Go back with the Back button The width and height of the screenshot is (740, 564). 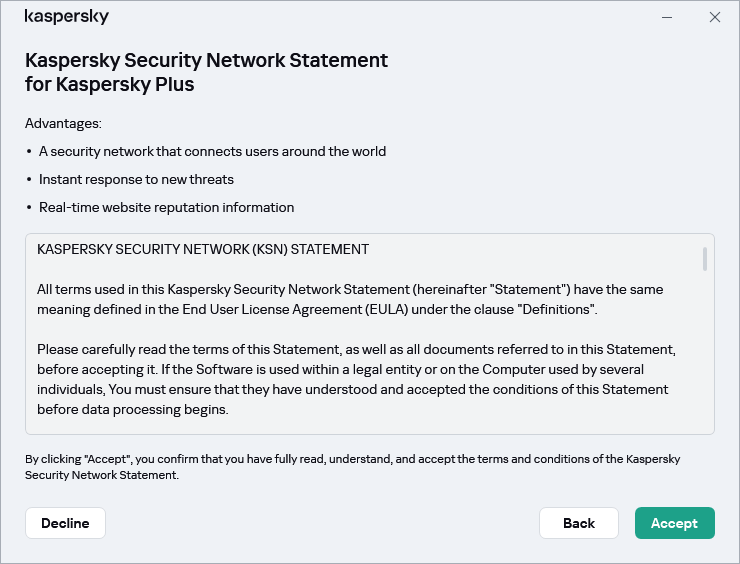[578, 523]
